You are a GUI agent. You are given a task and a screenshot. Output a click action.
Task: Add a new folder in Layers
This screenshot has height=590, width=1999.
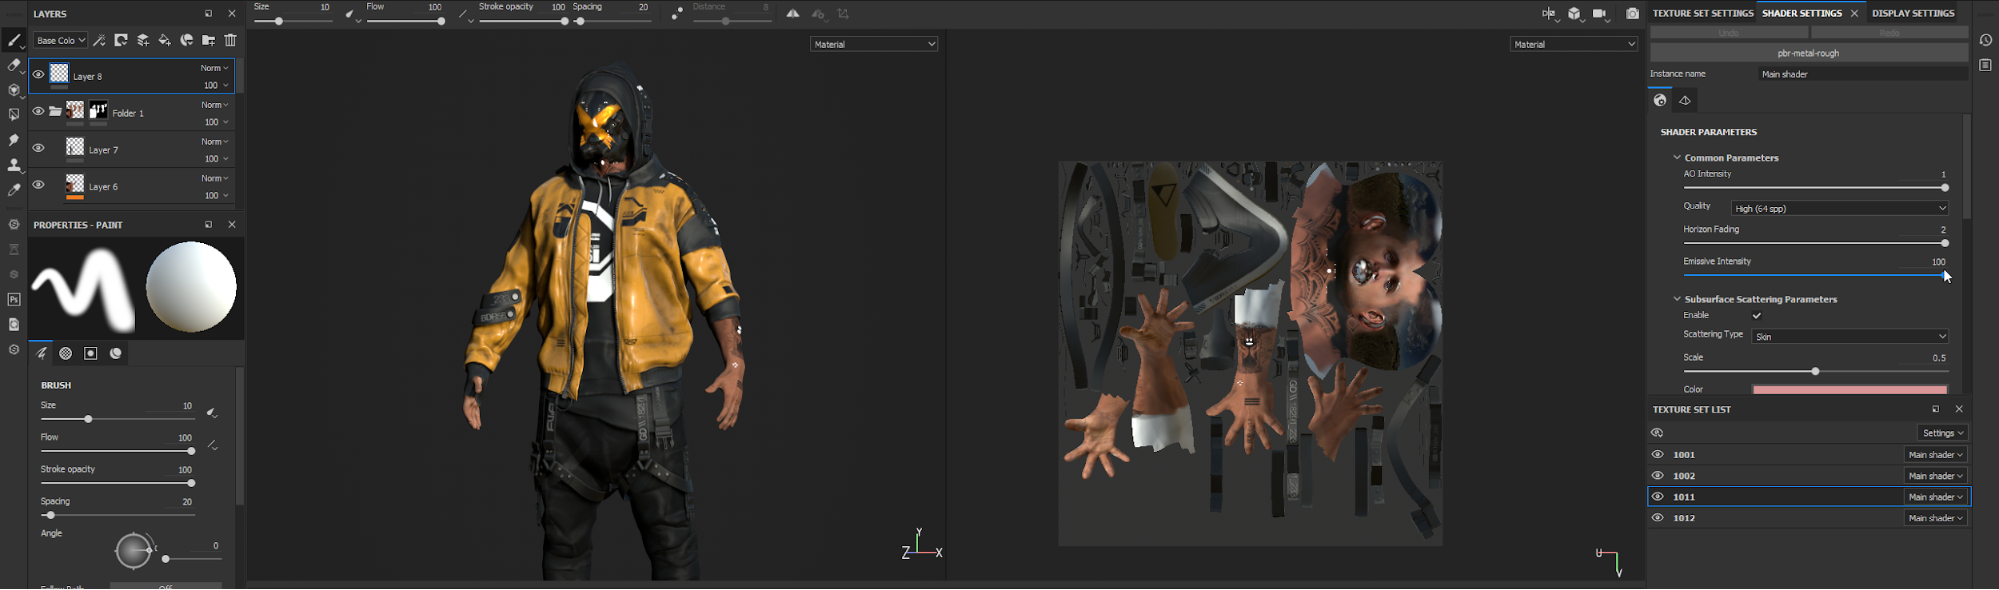pyautogui.click(x=208, y=40)
